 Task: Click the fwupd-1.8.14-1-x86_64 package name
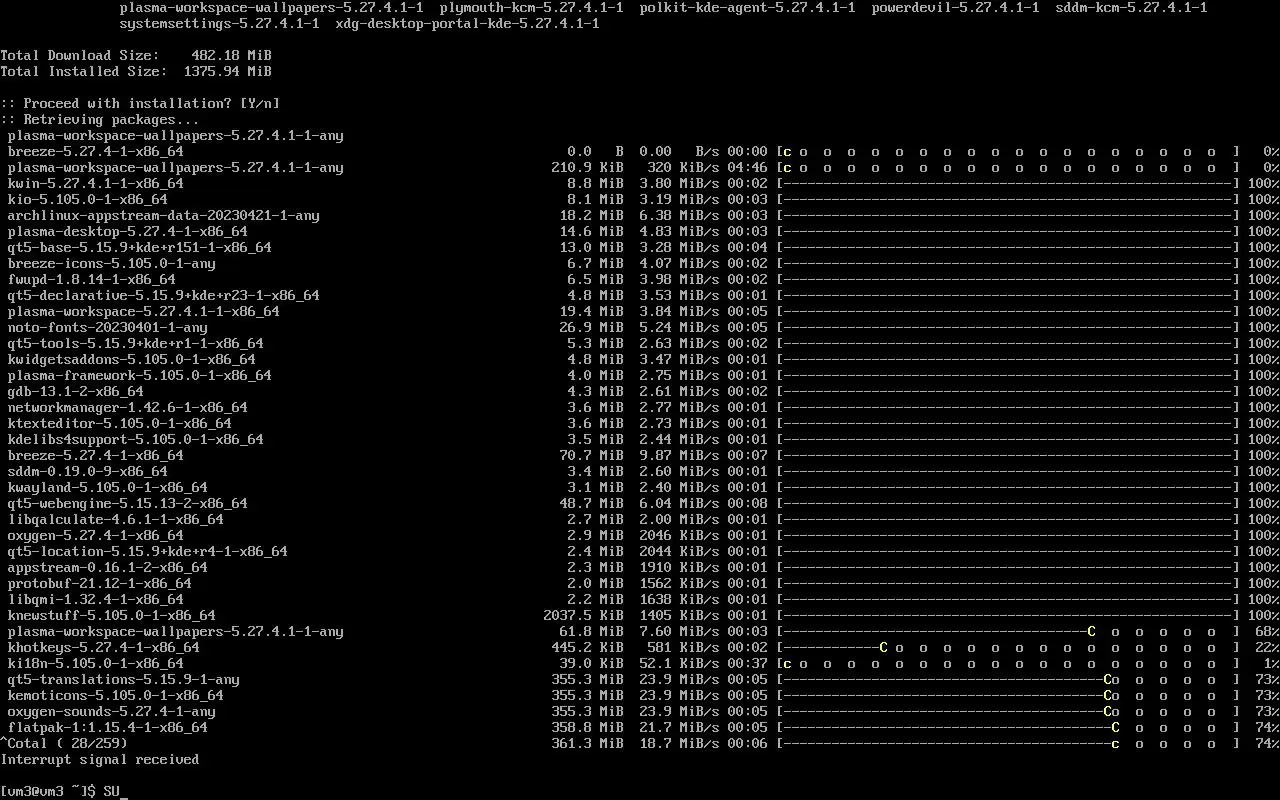click(92, 280)
